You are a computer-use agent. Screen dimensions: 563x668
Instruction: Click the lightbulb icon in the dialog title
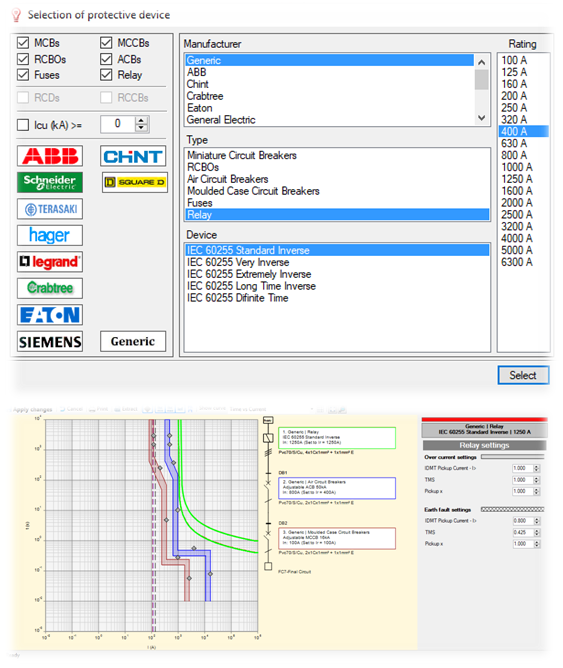click(x=16, y=15)
